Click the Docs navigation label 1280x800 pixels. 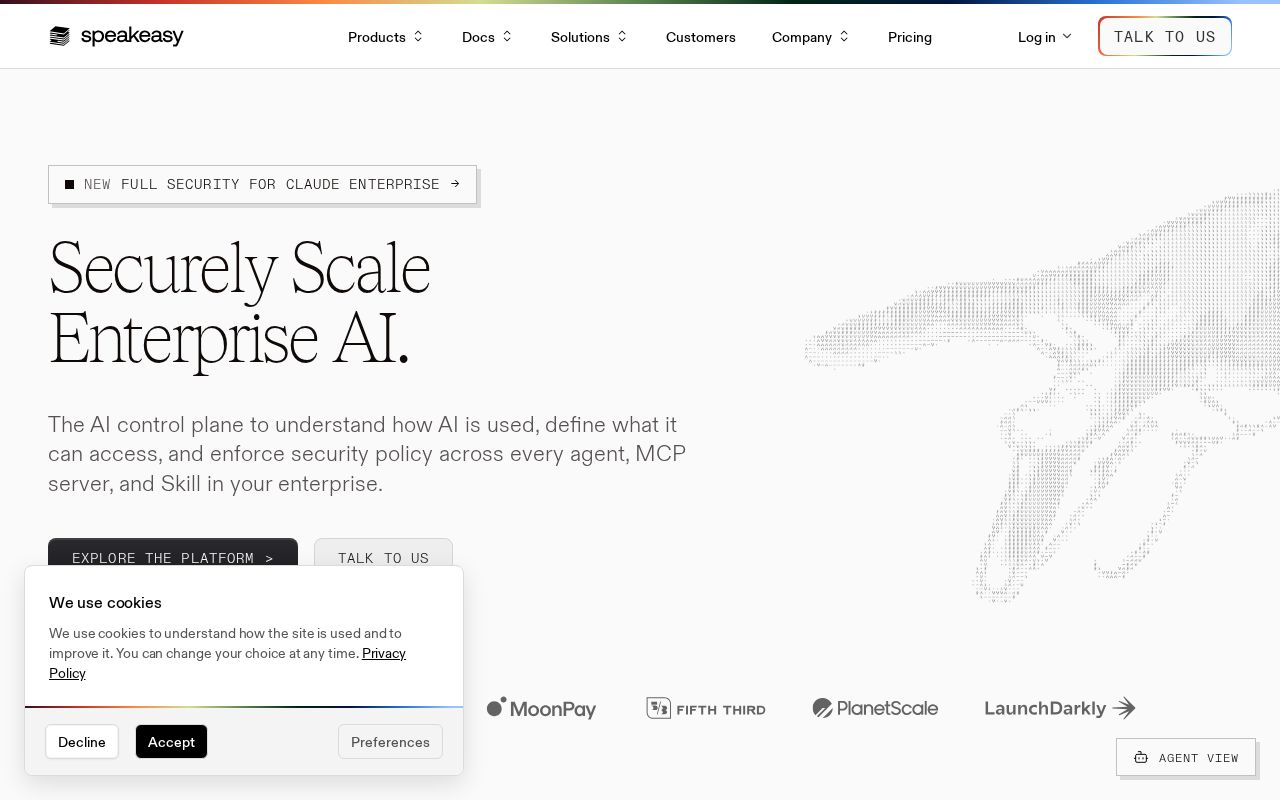coord(478,37)
